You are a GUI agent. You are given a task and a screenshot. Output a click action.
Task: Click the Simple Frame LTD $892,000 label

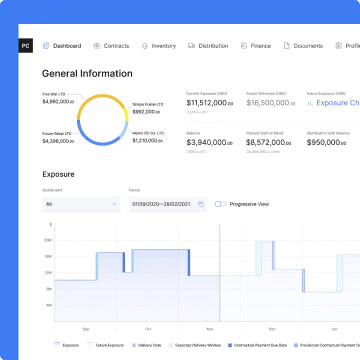148,108
